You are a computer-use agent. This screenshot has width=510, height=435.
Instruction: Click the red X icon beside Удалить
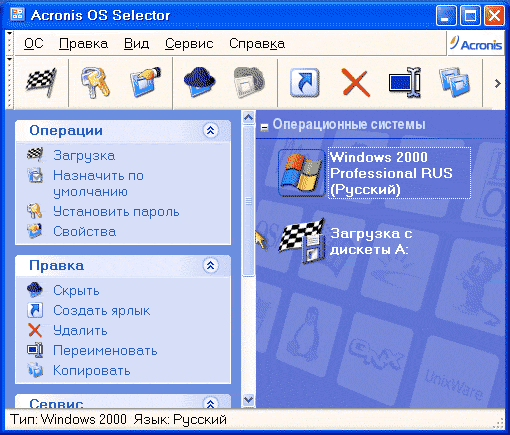click(35, 330)
